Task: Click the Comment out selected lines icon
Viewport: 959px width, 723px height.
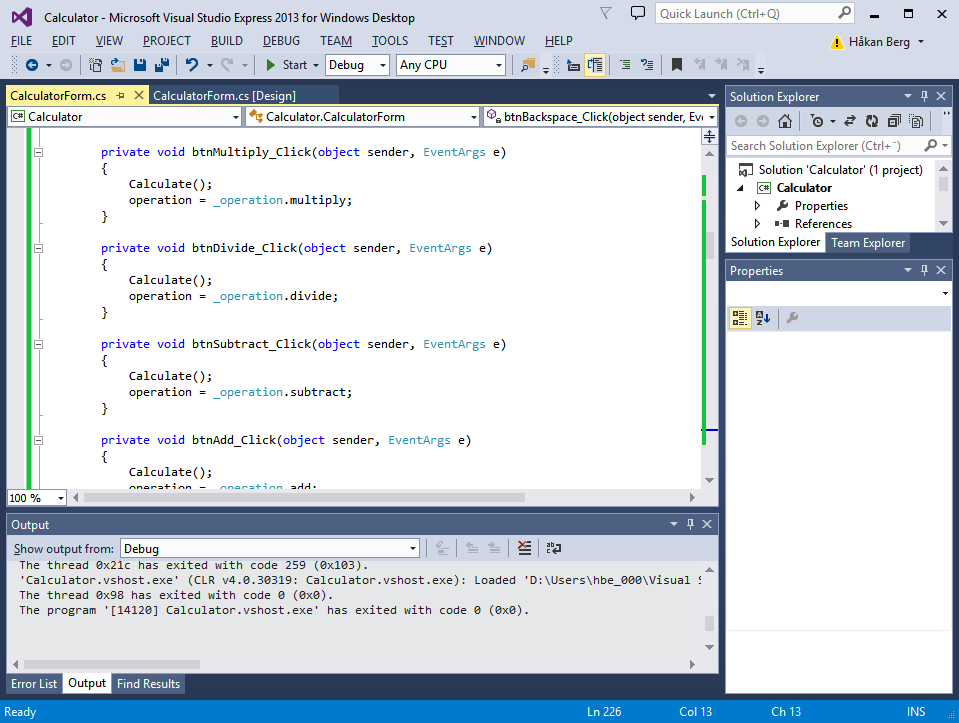Action: pos(625,65)
